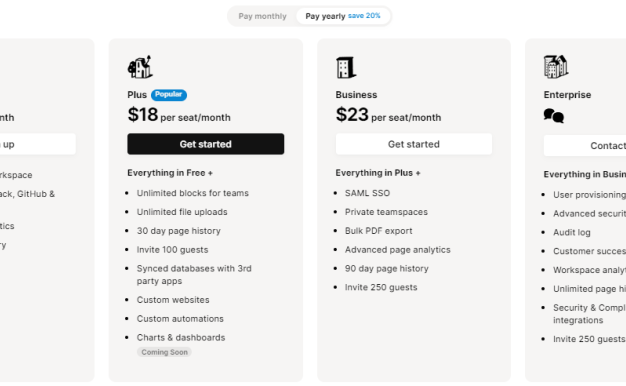Click the $23 per seat/month price
The width and height of the screenshot is (626, 386).
(x=388, y=115)
